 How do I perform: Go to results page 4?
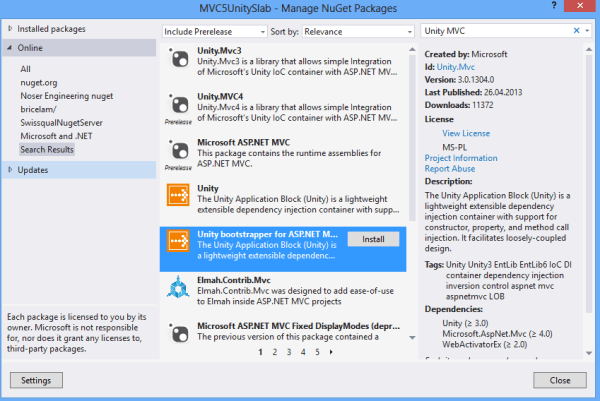[x=303, y=352]
